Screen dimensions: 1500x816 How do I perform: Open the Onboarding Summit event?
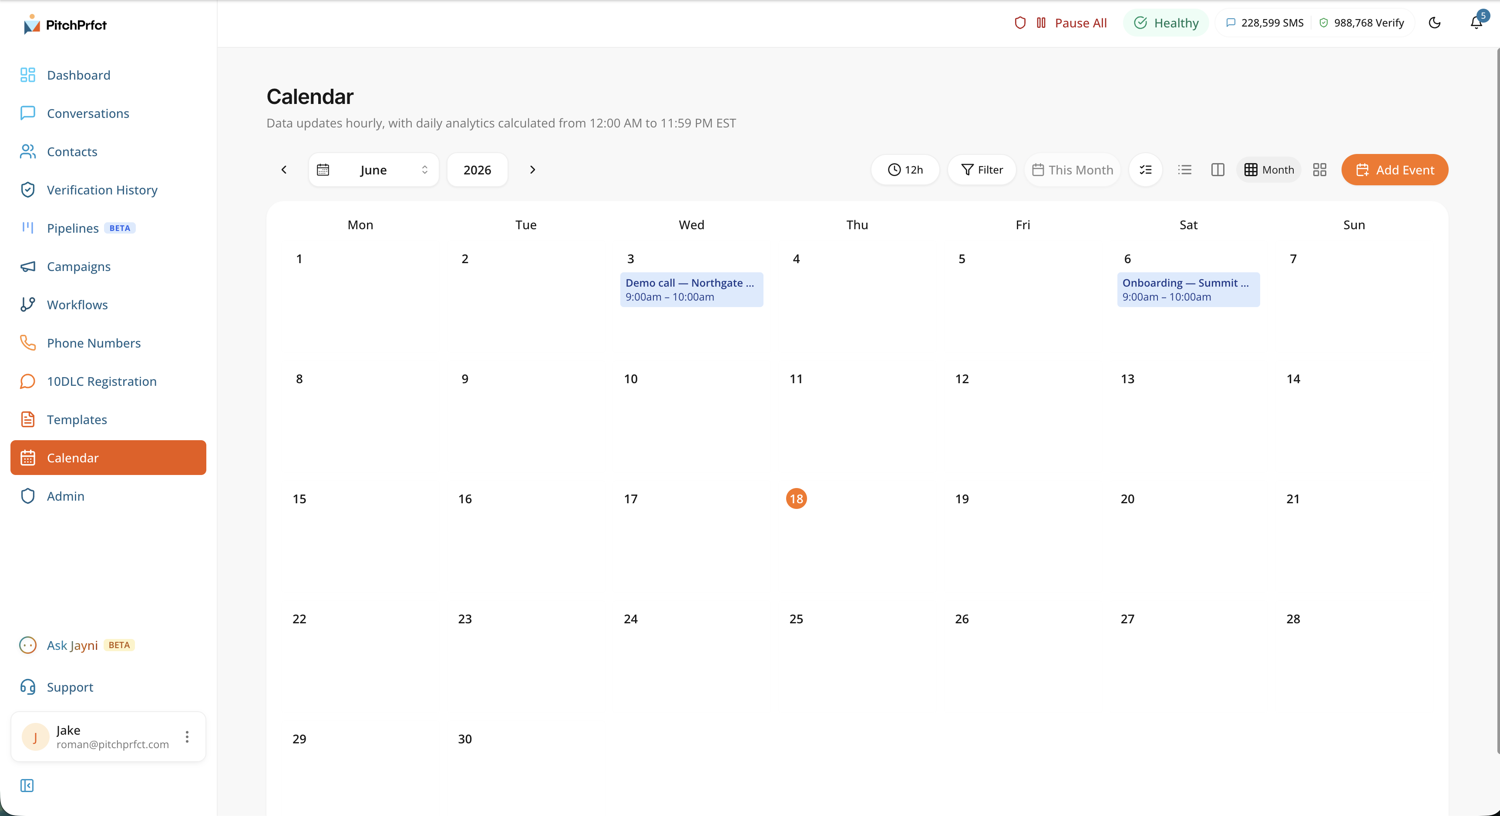tap(1188, 290)
